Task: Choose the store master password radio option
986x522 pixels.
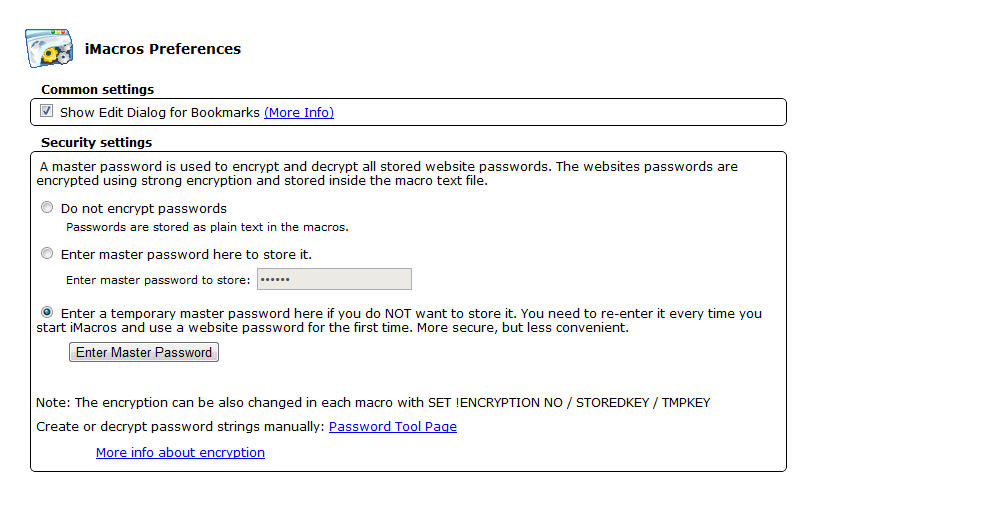Action: coord(47,253)
